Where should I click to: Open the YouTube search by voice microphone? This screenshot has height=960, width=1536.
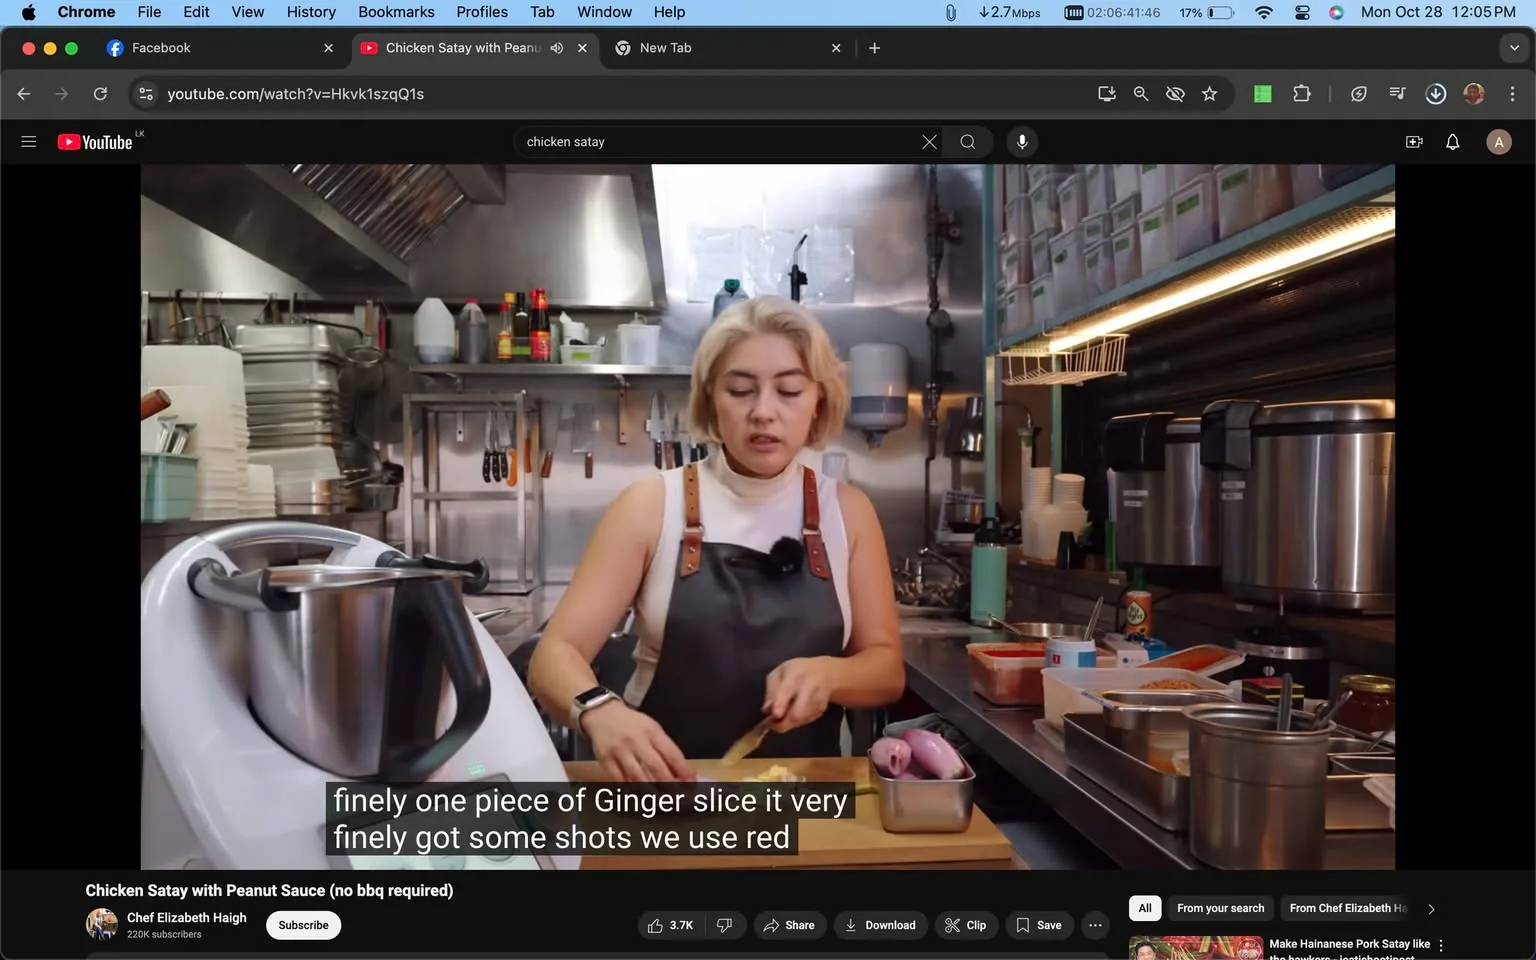[1021, 141]
